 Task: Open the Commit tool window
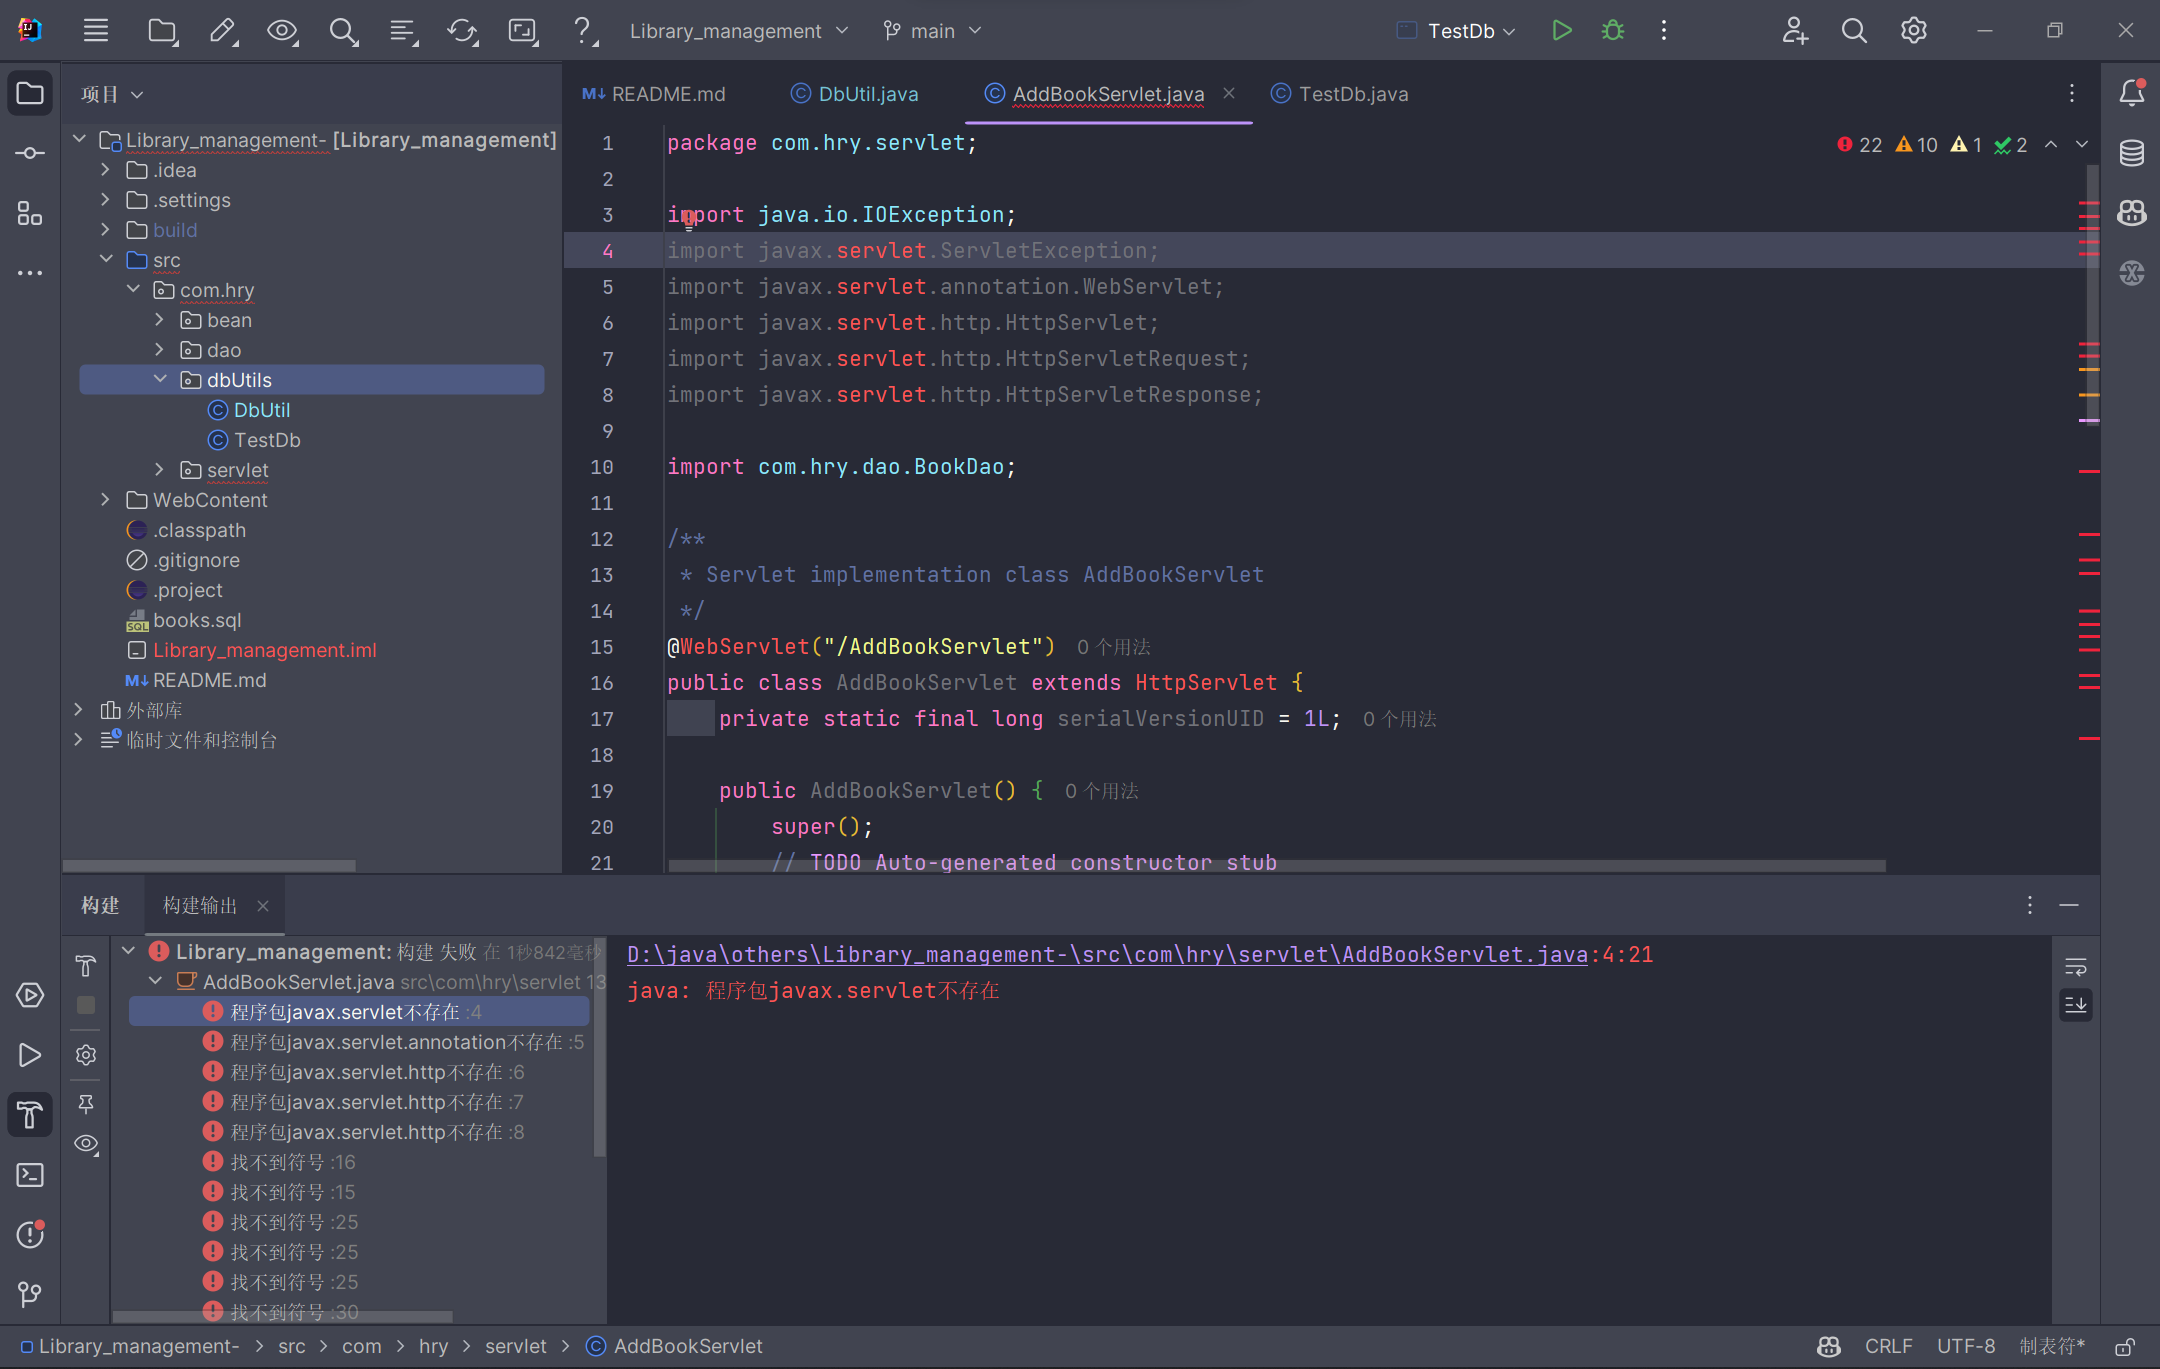pos(30,153)
